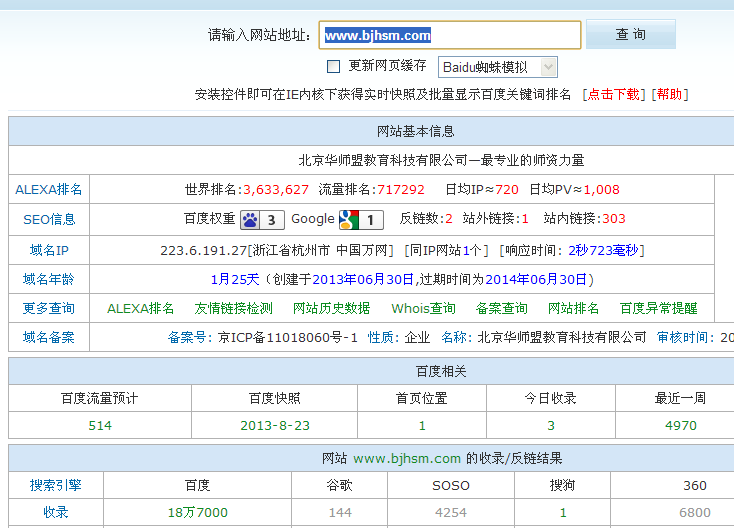The height and width of the screenshot is (528, 734).
Task: Open the 帮助 link
Action: pos(669,95)
